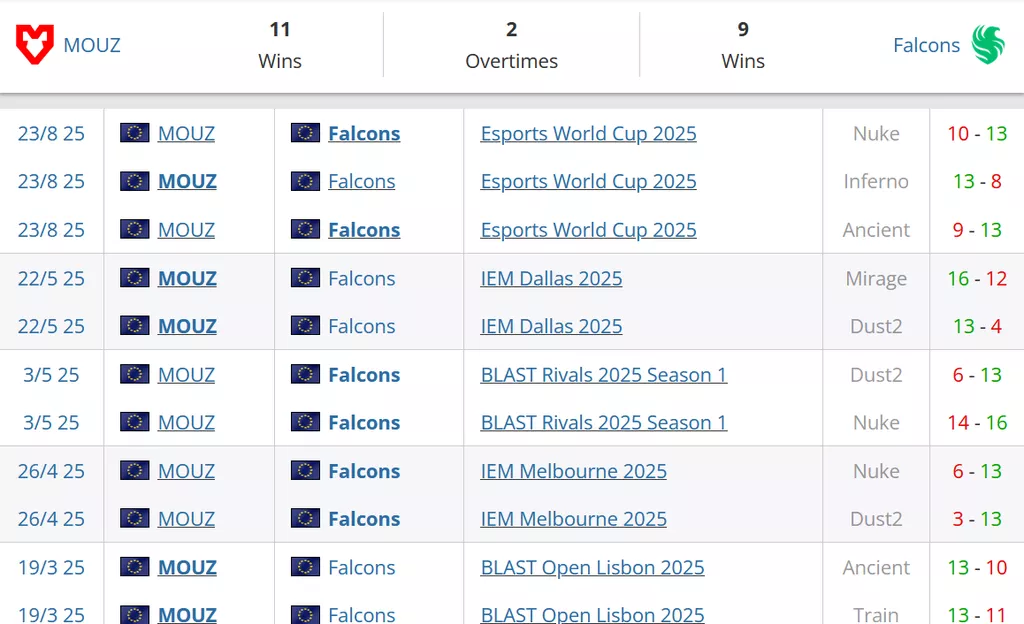Click the EU flag beside MOUZ, Nuke 10-13 row
The image size is (1024, 624).
(135, 133)
